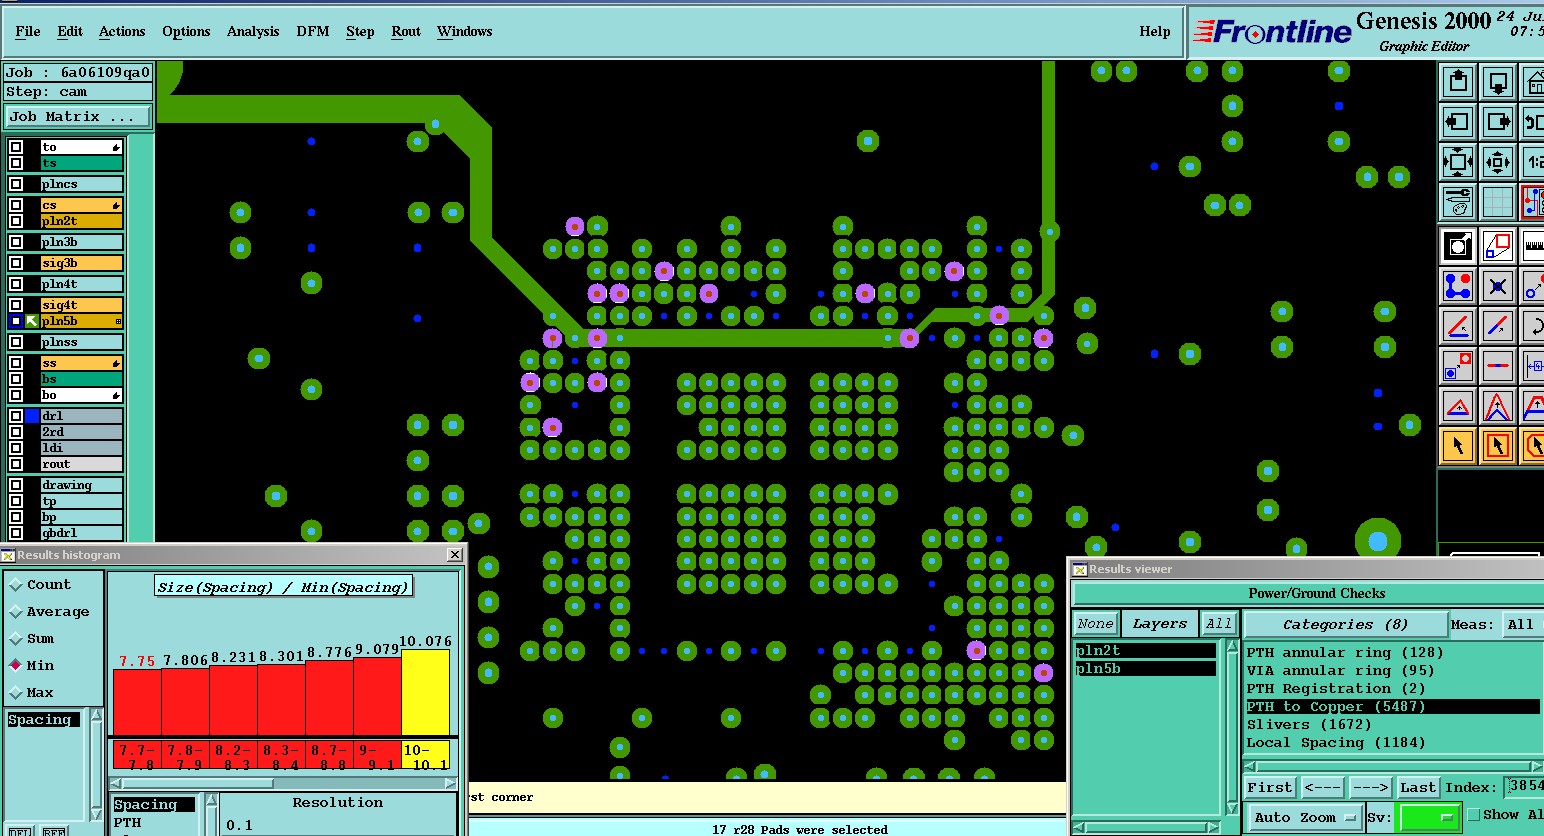
Task: Select the small red triangle measurement icon
Action: [1457, 406]
